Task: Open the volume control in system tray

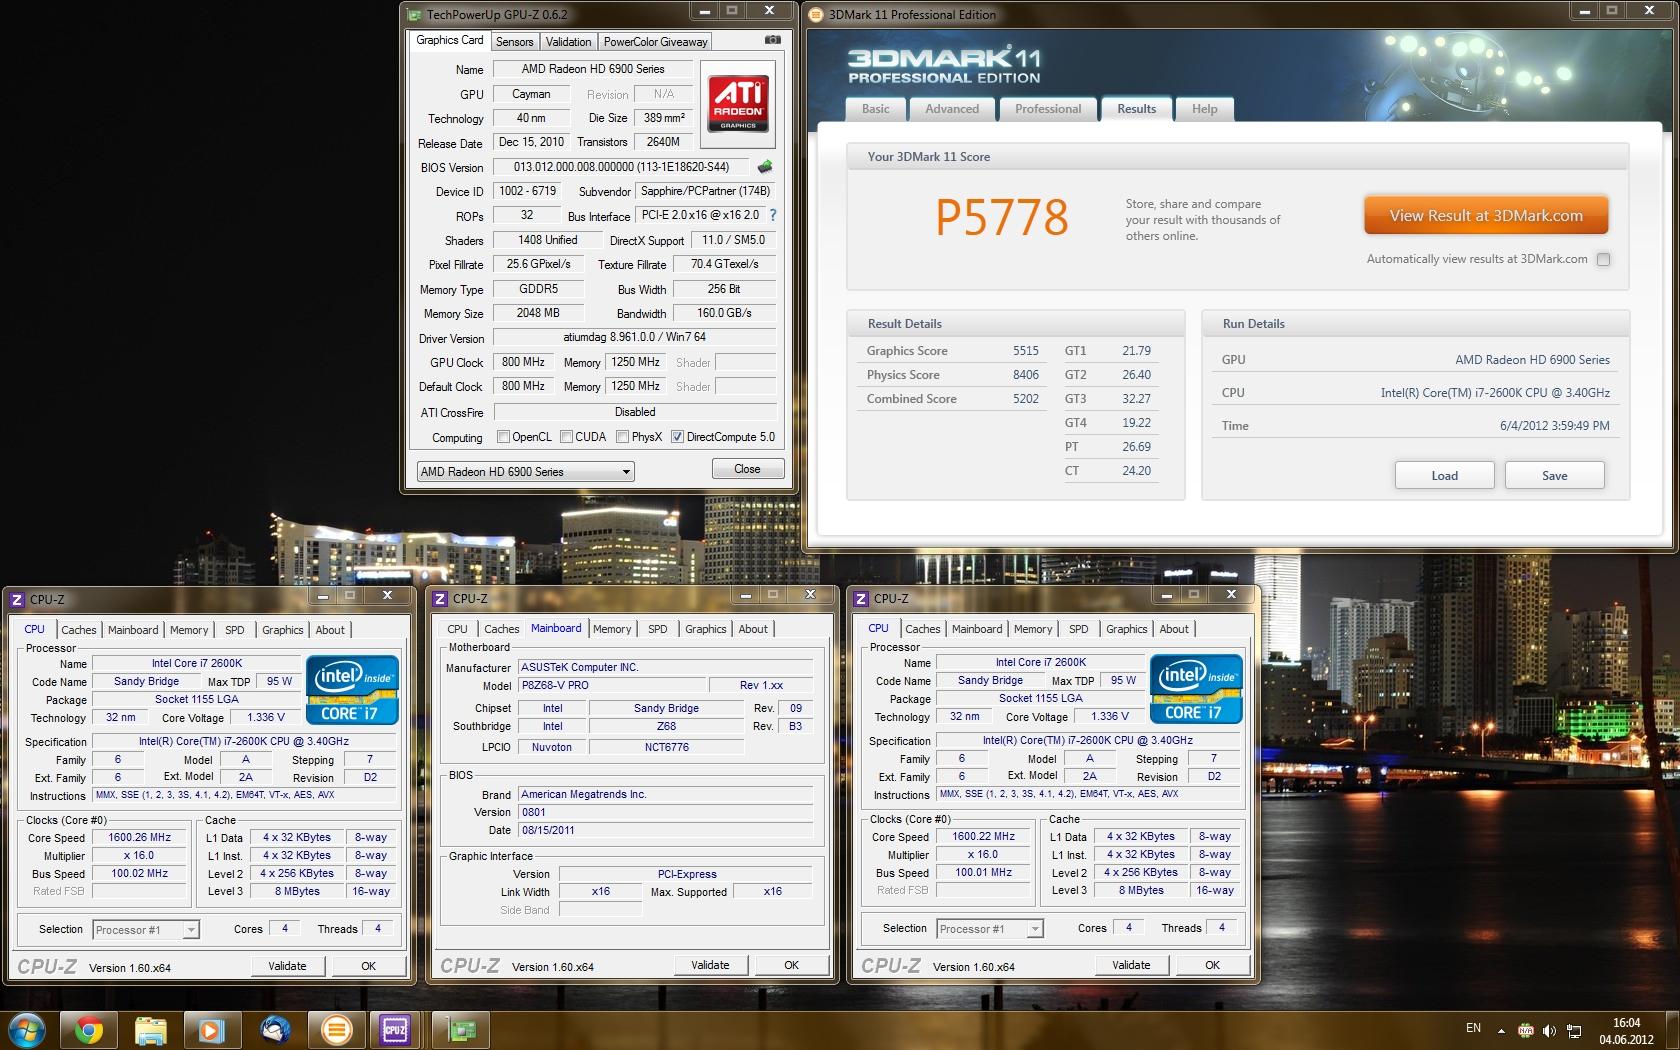Action: pos(1549,1030)
